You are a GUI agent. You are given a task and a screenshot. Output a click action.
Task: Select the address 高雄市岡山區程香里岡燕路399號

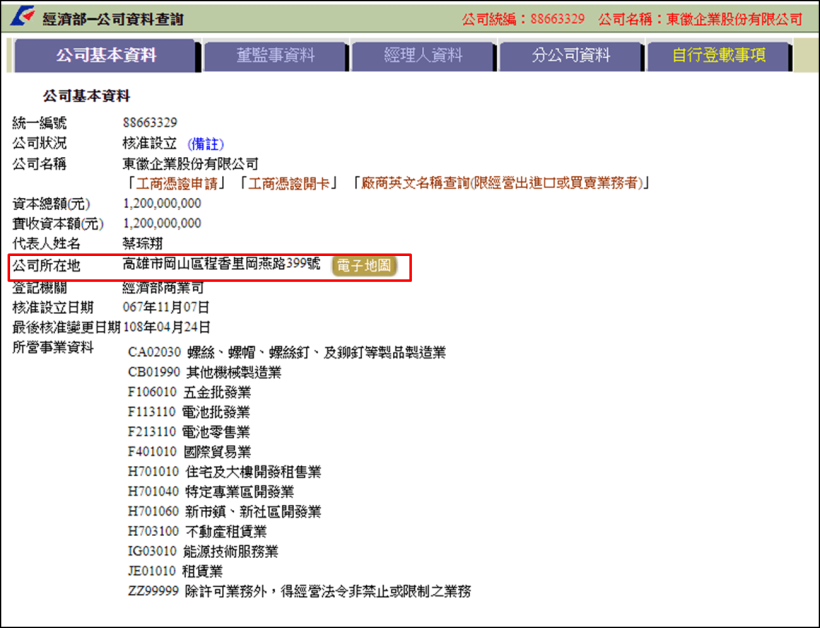coord(221,264)
